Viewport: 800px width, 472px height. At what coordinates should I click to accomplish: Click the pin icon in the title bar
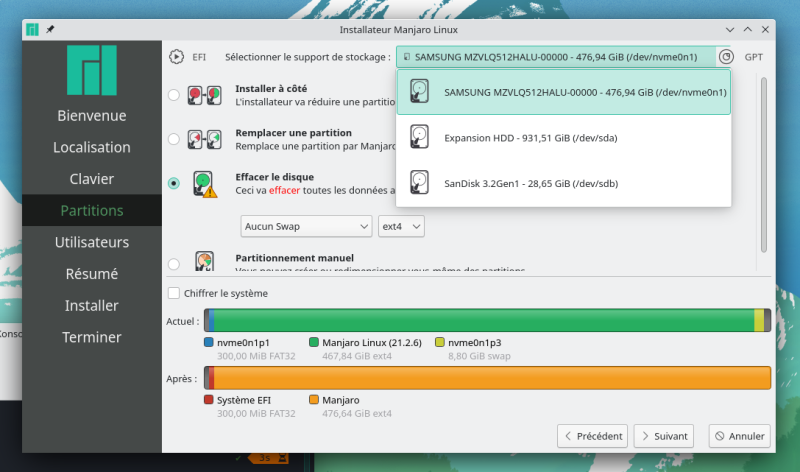(50, 30)
